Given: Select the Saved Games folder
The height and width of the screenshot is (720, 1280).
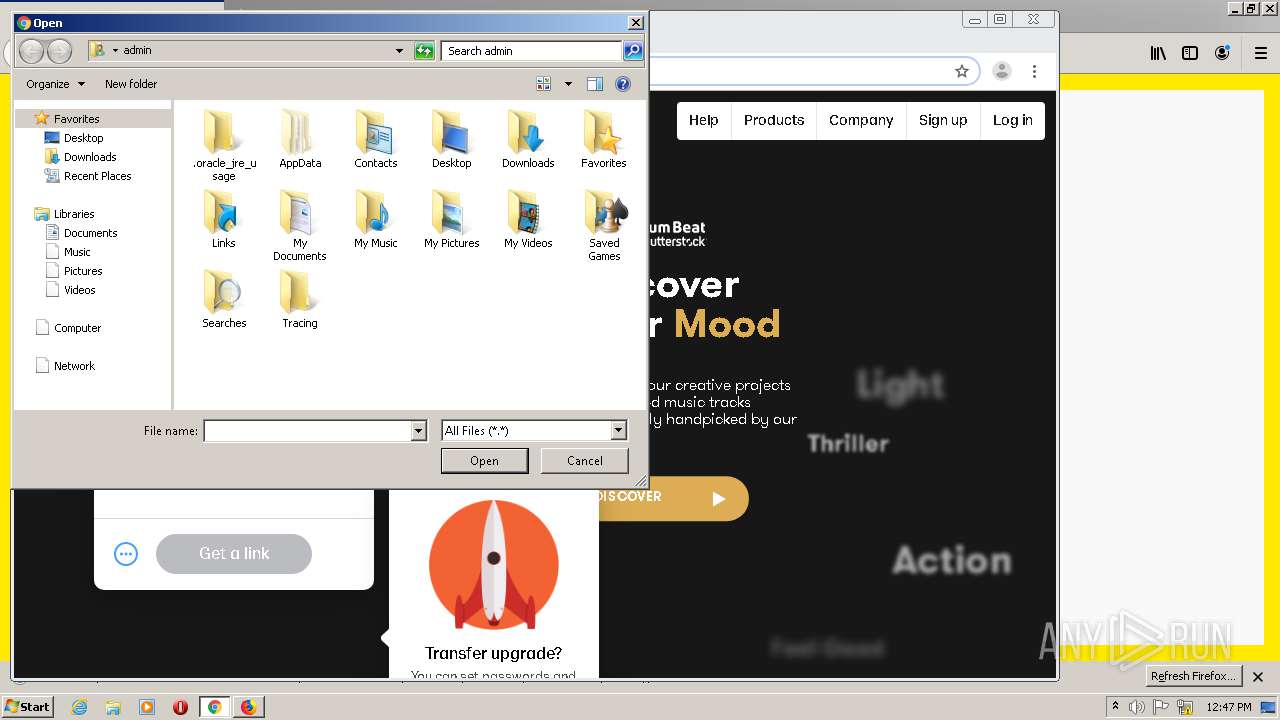Looking at the screenshot, I should coord(604,225).
